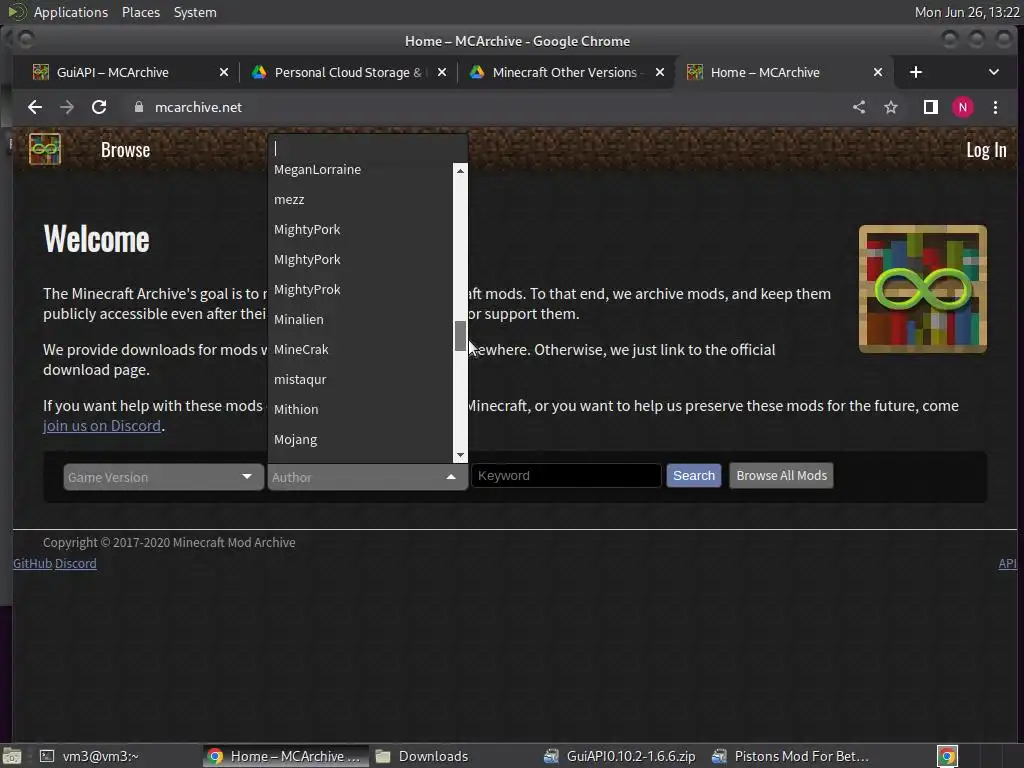Open a new browser tab
Viewport: 1024px width, 768px height.
[916, 72]
